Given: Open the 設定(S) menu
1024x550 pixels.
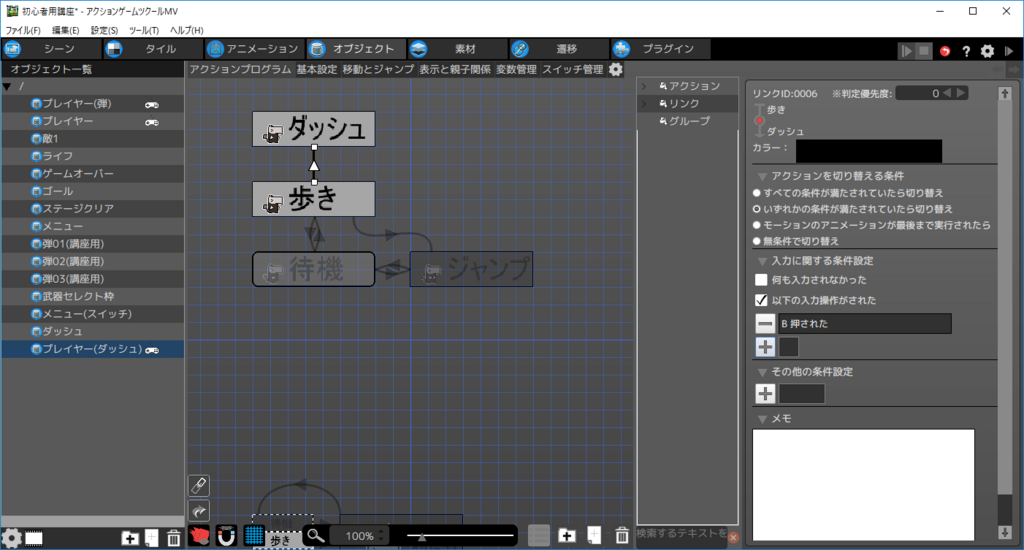Looking at the screenshot, I should click(x=104, y=30).
